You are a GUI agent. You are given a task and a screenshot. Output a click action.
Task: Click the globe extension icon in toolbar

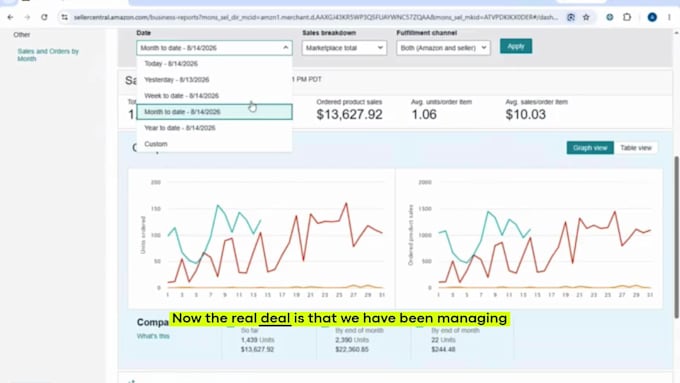point(609,17)
